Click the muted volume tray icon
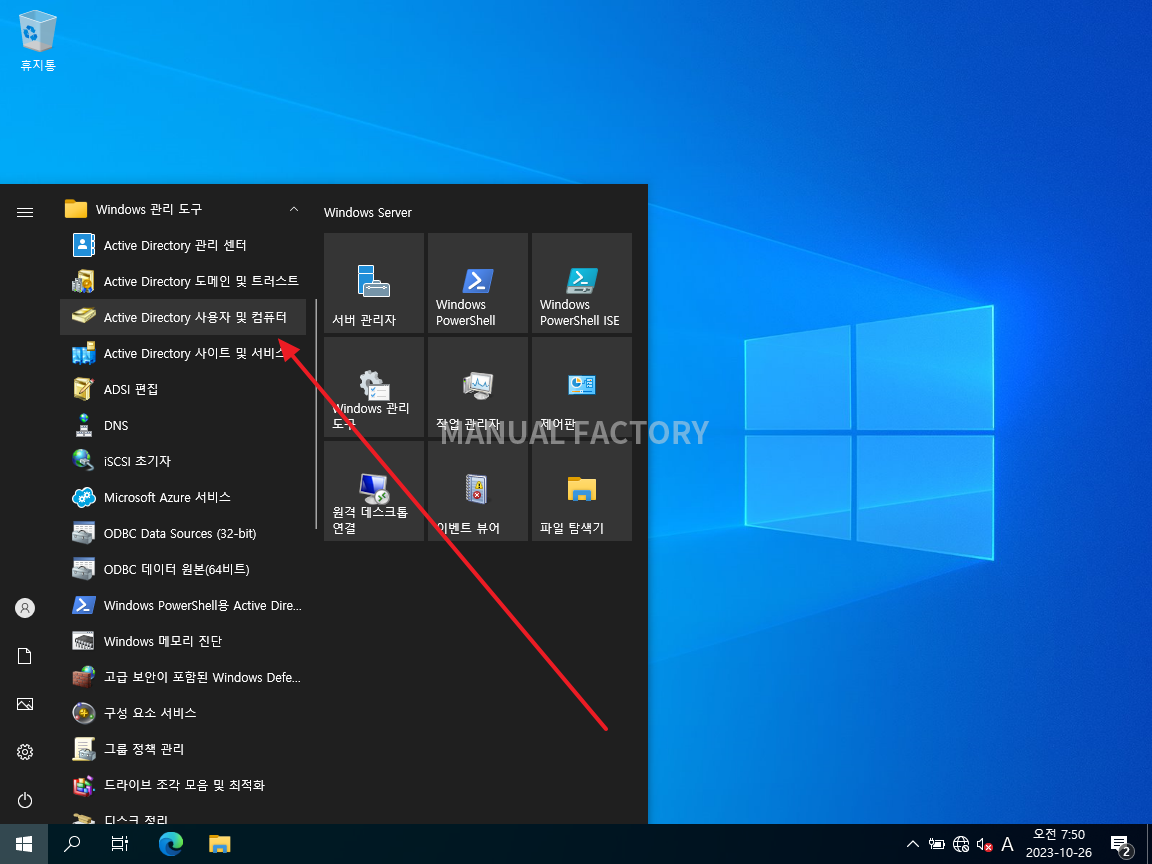 (984, 844)
